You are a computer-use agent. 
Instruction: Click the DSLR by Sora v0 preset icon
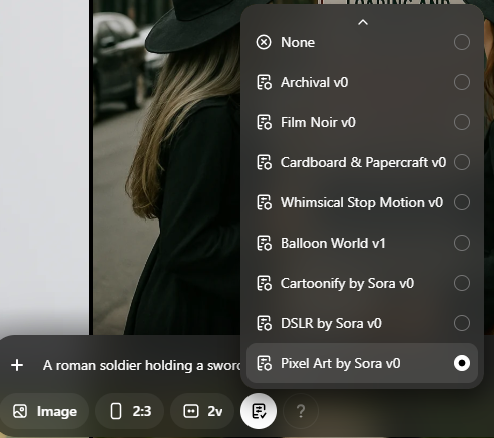coord(264,323)
